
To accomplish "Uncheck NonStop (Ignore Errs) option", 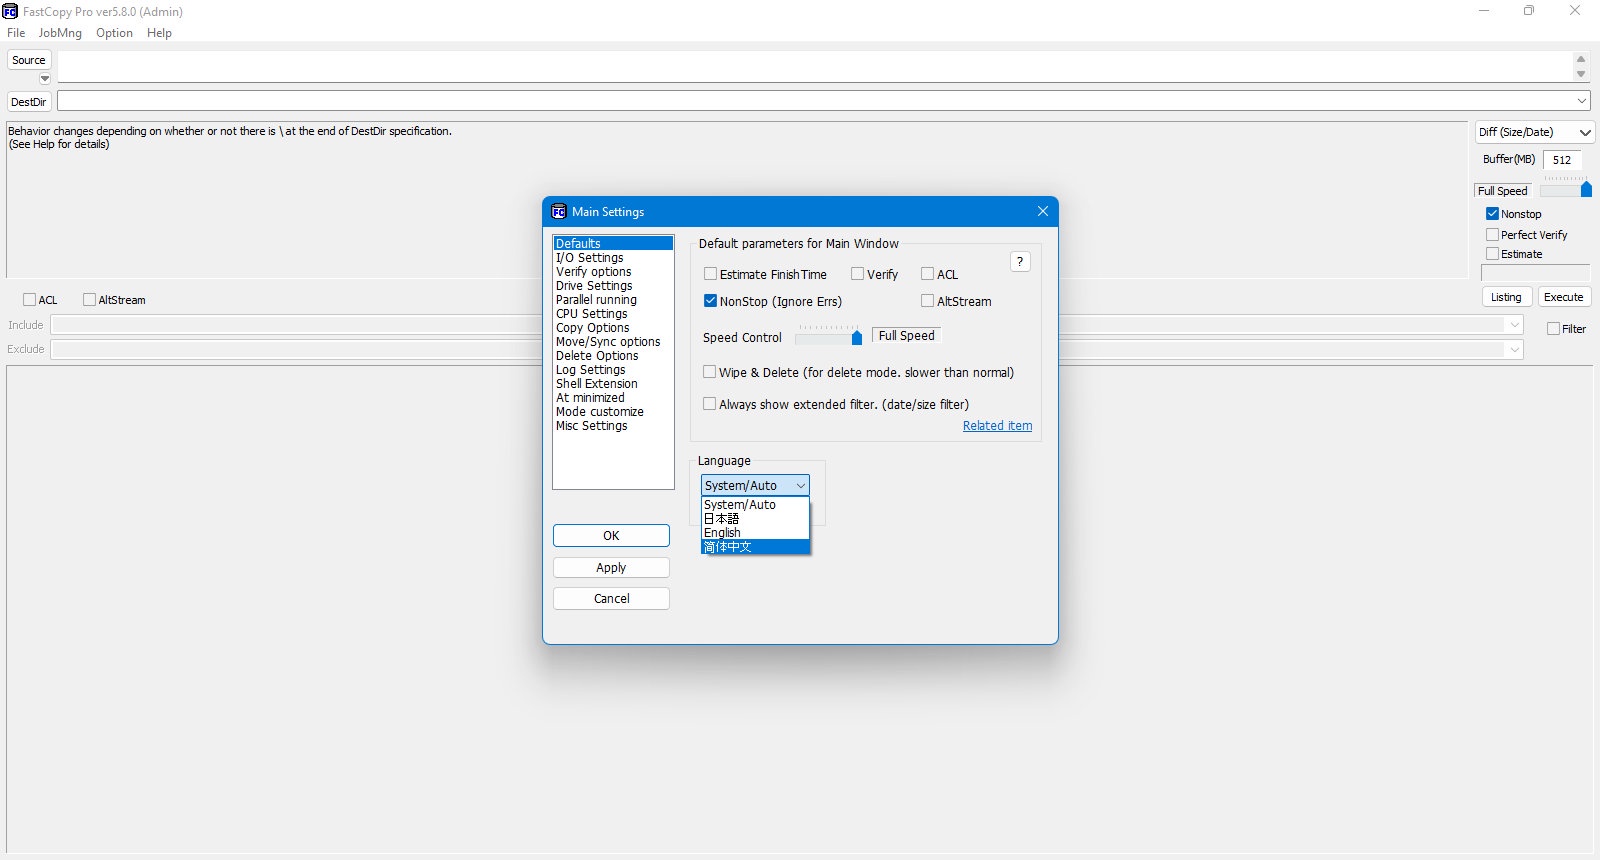I will point(710,301).
